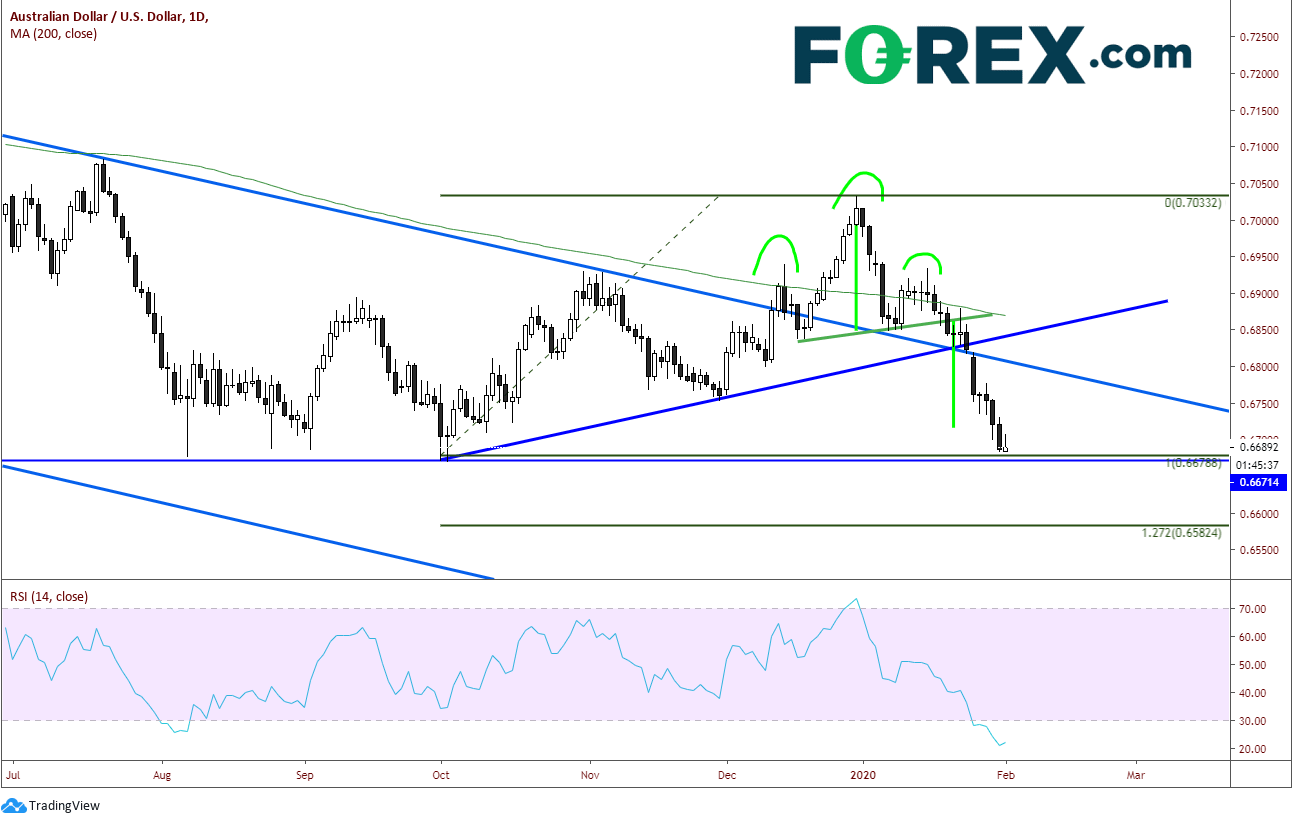
Task: Click the Feb date on the time axis
Action: pyautogui.click(x=1006, y=774)
